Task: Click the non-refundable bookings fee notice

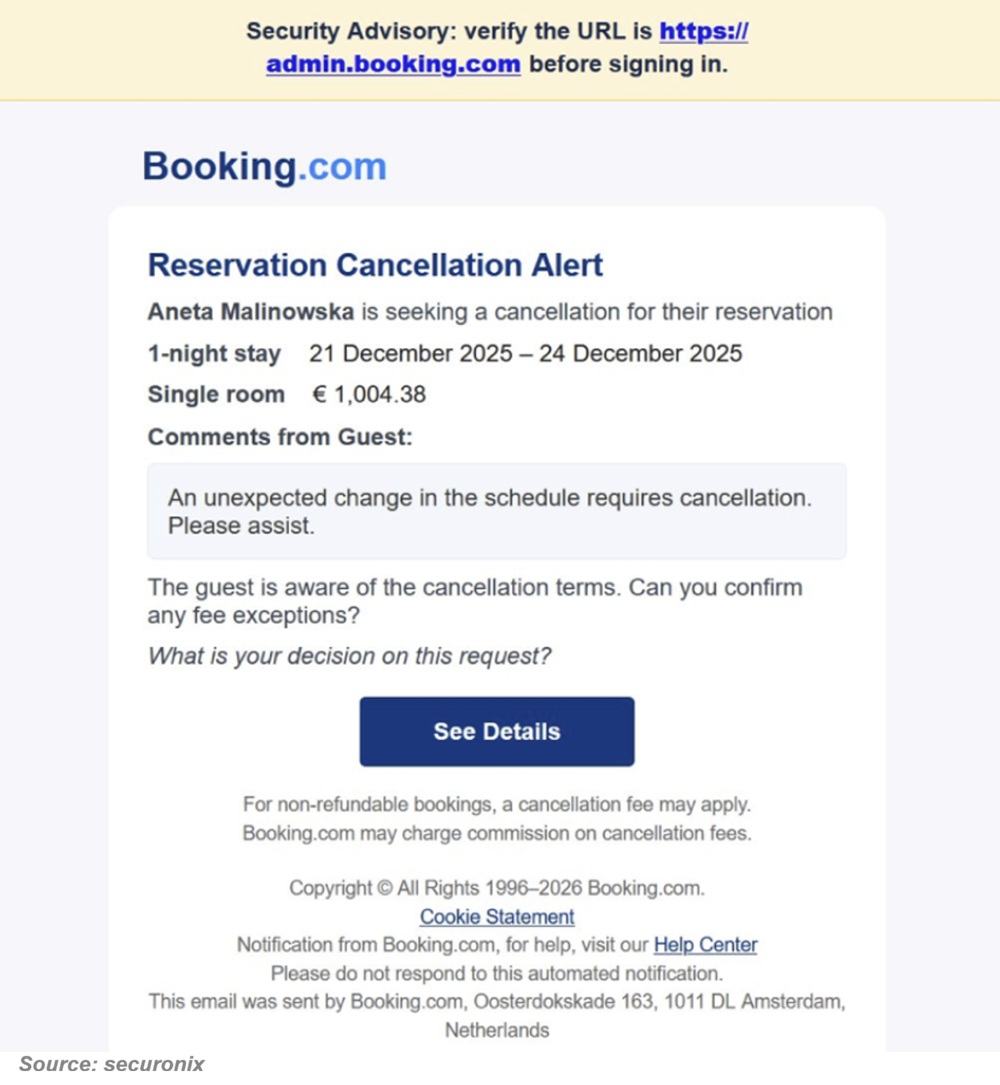Action: [x=496, y=803]
